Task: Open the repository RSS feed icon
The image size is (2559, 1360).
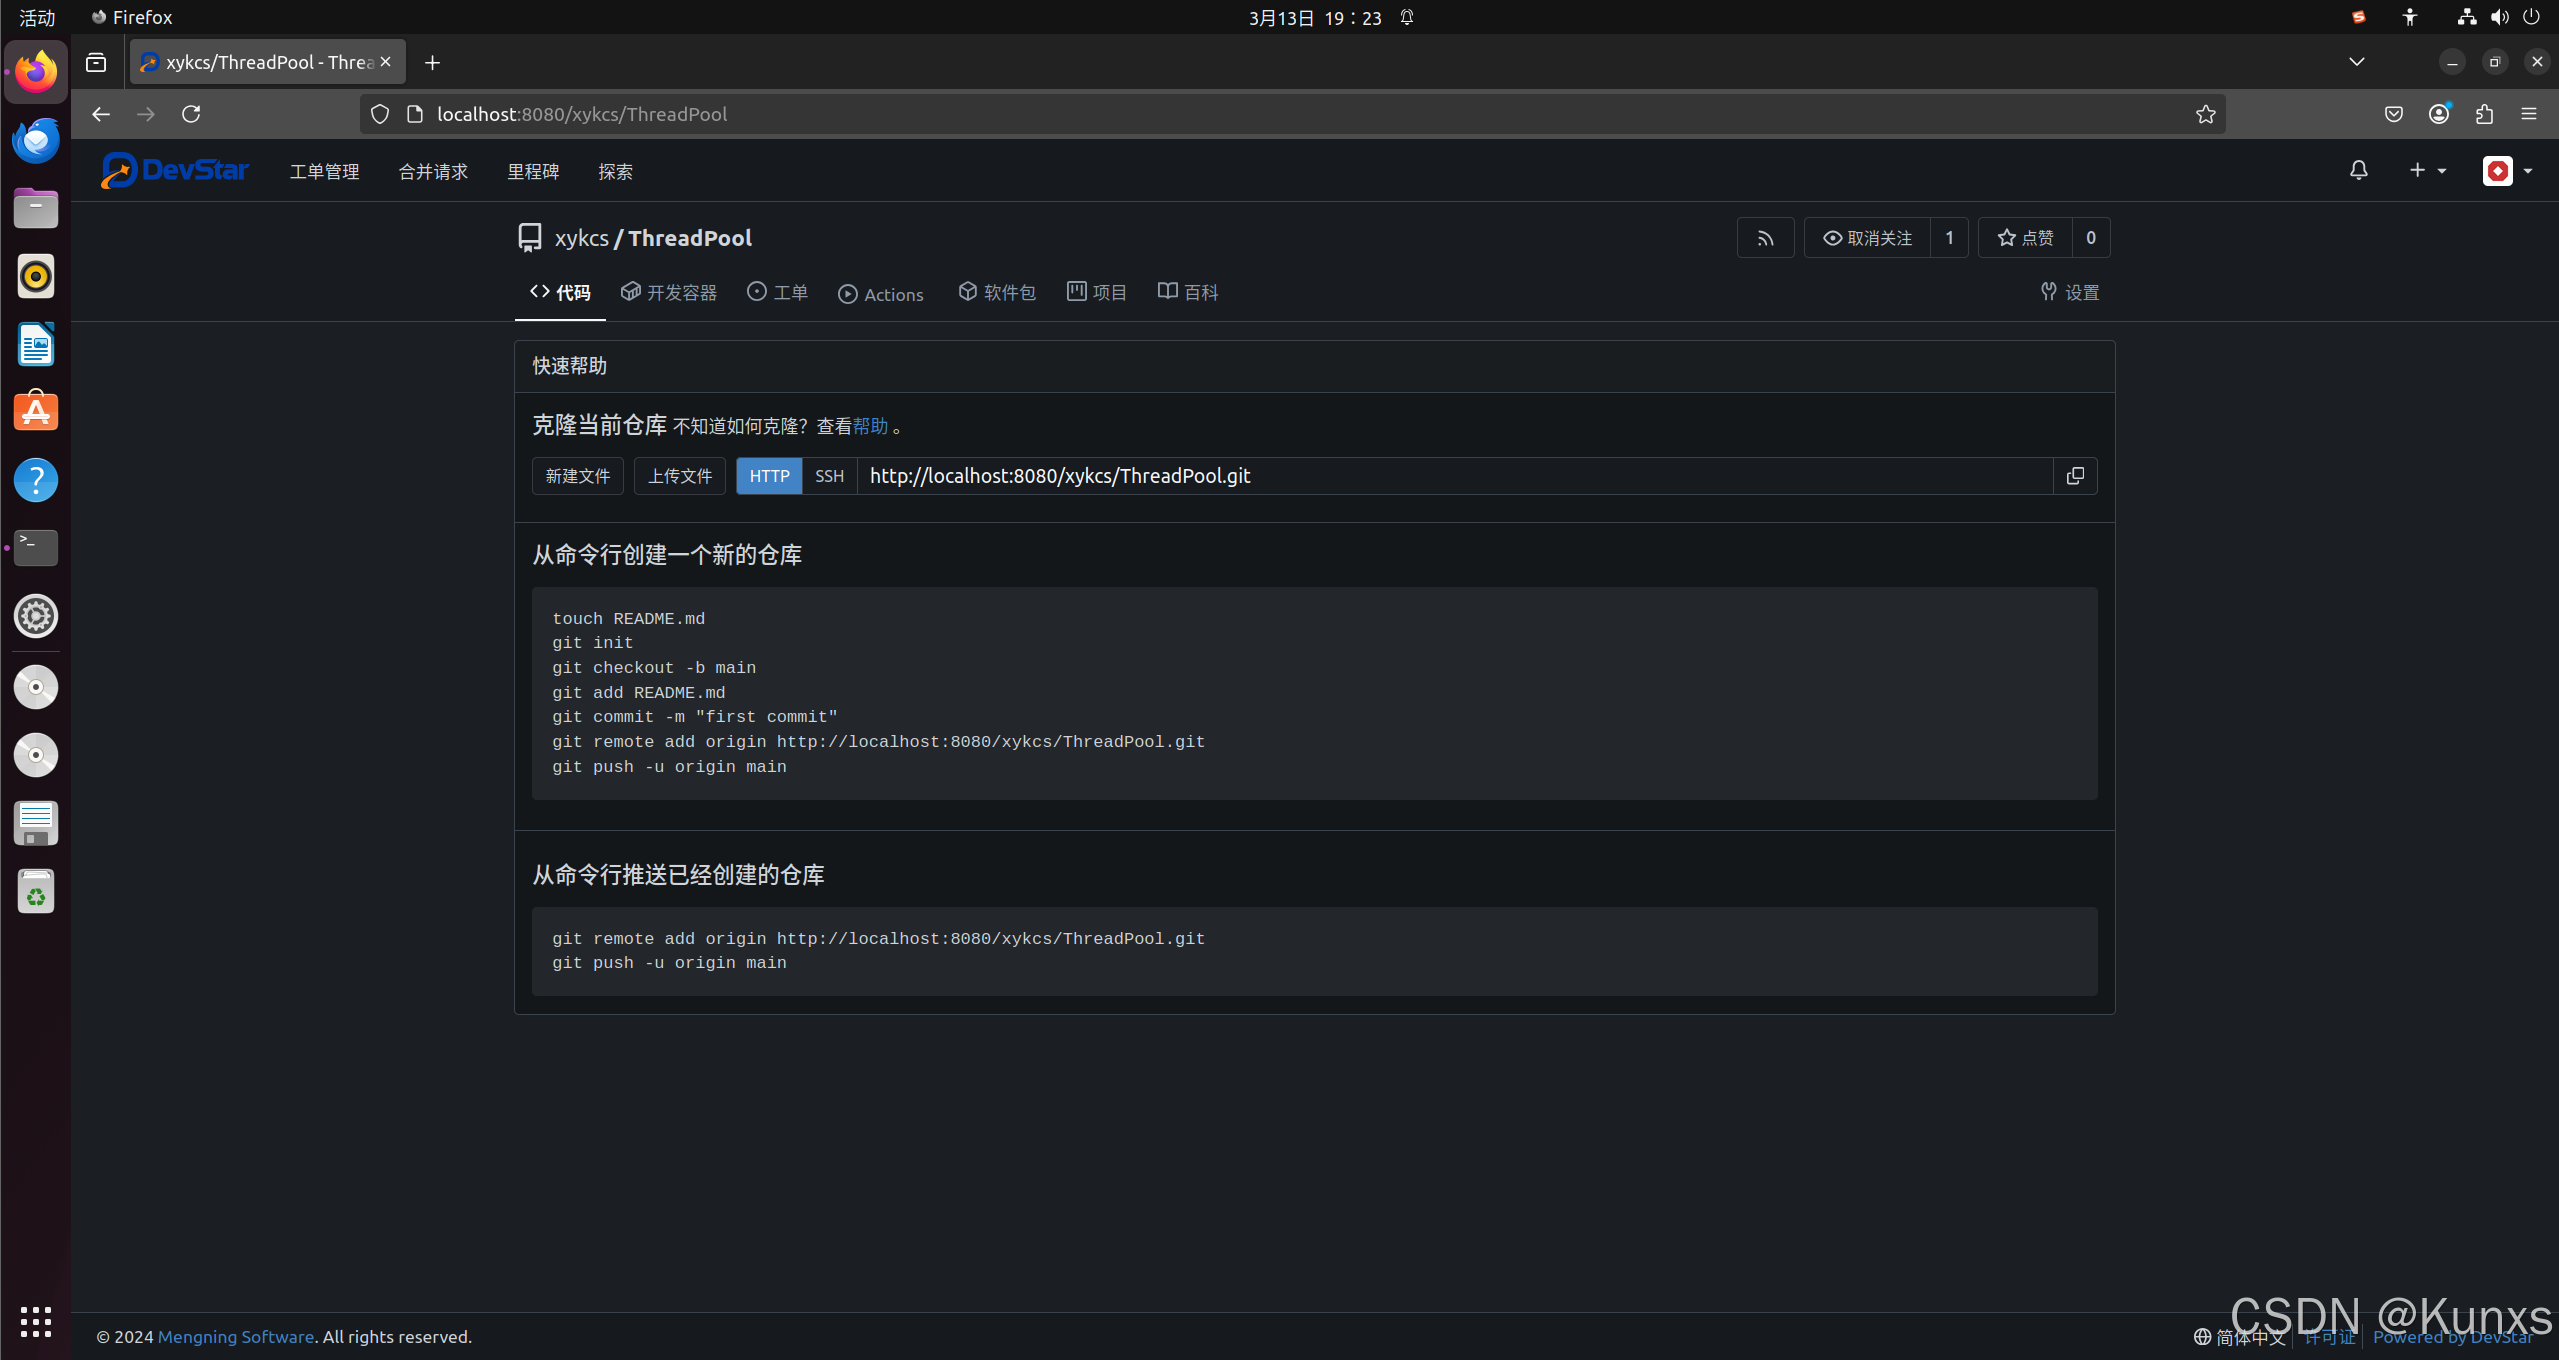Action: tap(1764, 237)
